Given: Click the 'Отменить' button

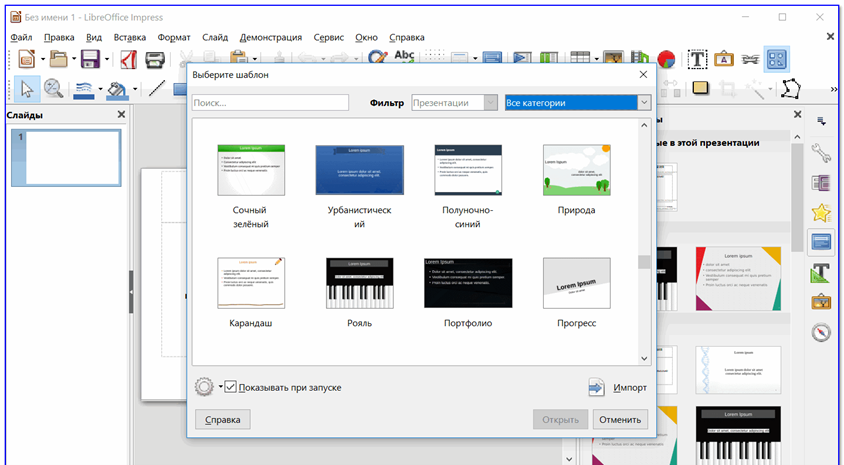Looking at the screenshot, I should (x=619, y=420).
